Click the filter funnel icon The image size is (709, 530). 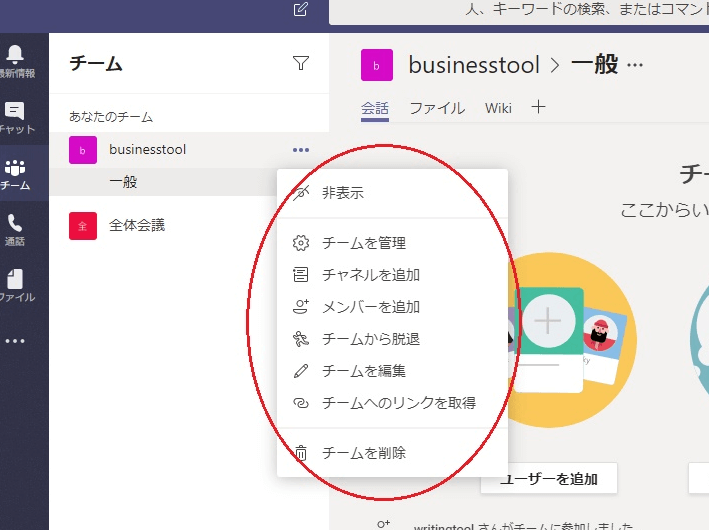(x=301, y=64)
